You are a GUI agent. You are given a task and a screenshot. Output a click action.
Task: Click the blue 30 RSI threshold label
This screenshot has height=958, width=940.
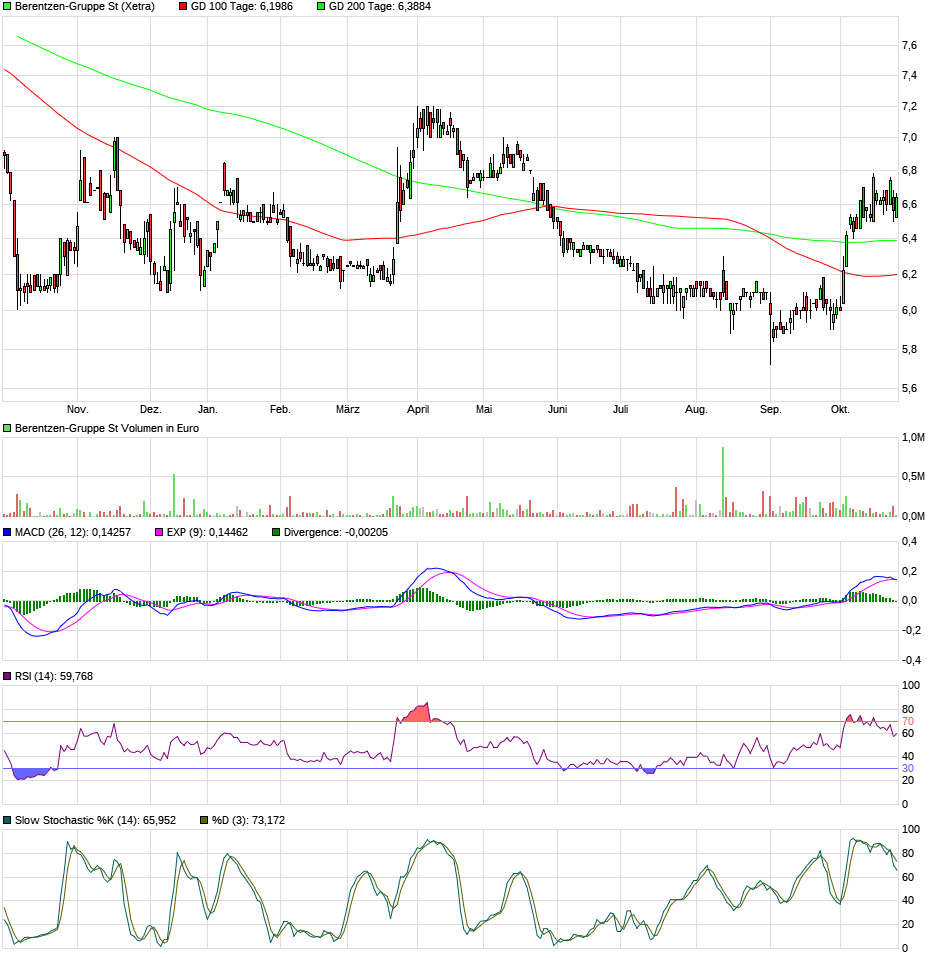click(908, 769)
